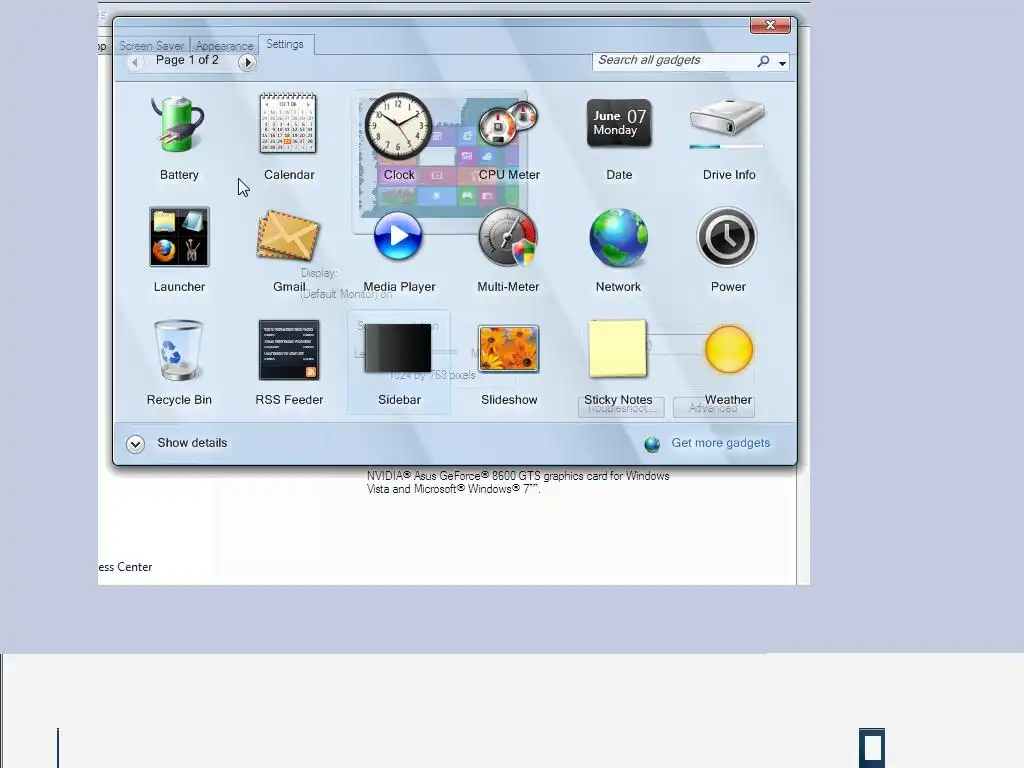Go to next gadget page
1024x768 pixels.
coord(247,62)
